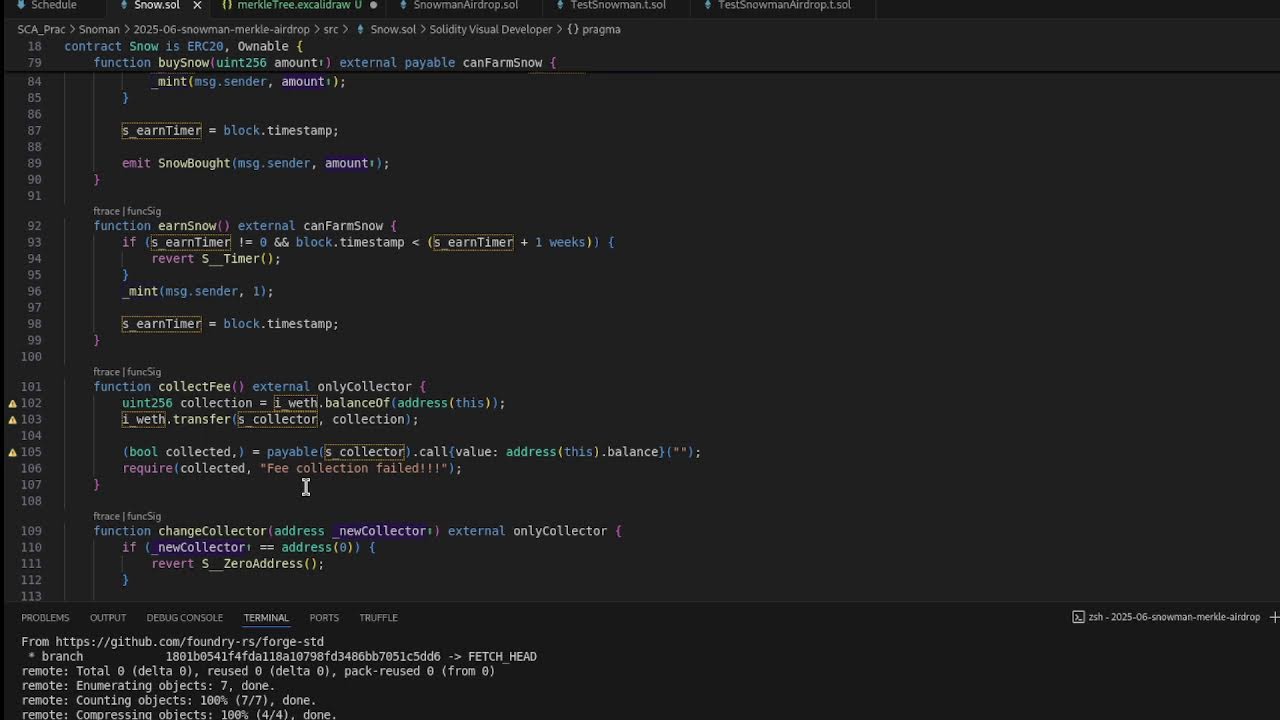Click 'SnowBought' in the emit statement
This screenshot has width=1280, height=720.
(194, 163)
